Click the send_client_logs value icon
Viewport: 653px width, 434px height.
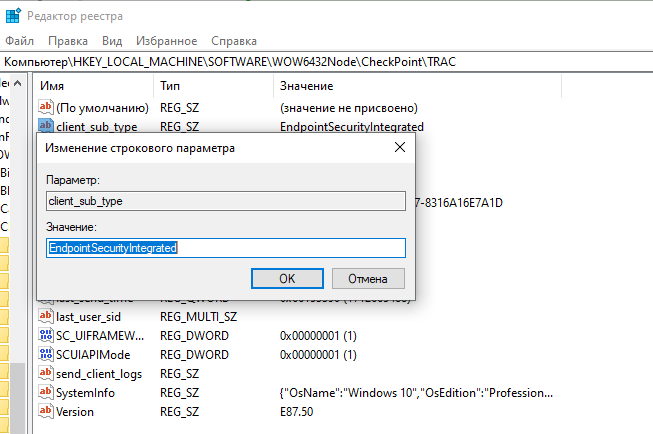[x=45, y=373]
